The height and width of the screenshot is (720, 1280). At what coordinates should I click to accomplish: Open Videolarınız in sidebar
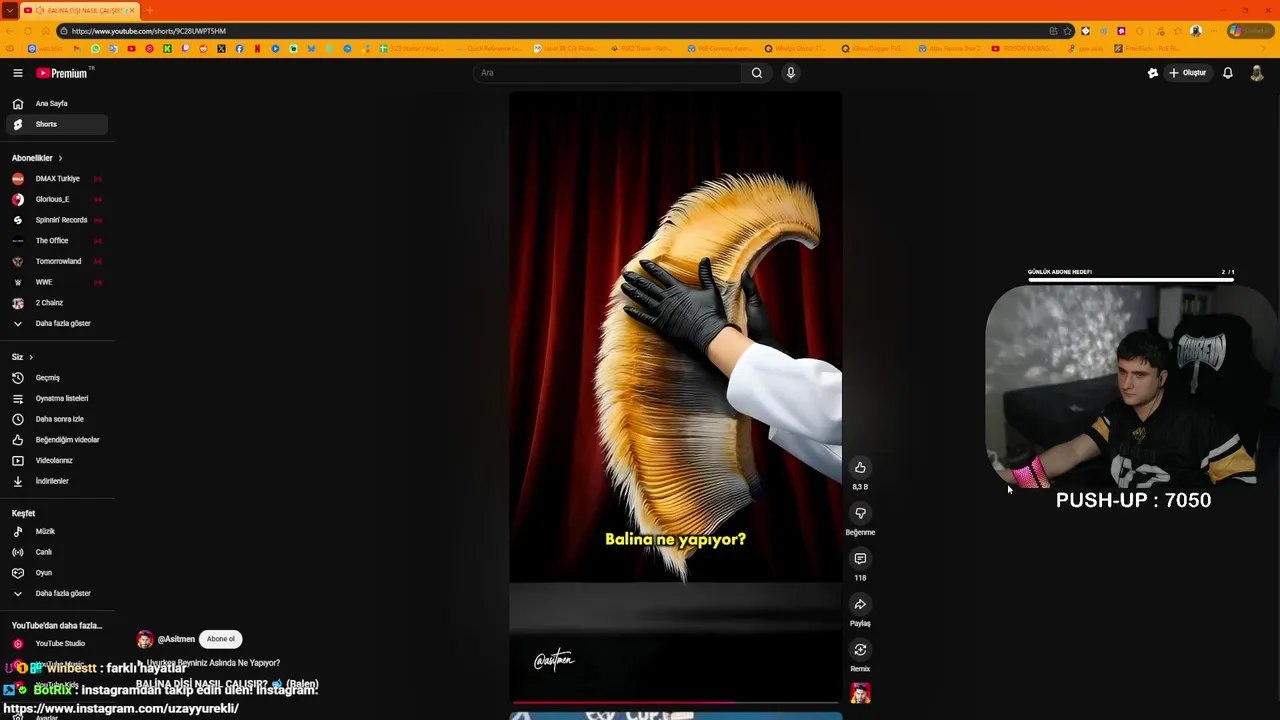coord(55,460)
